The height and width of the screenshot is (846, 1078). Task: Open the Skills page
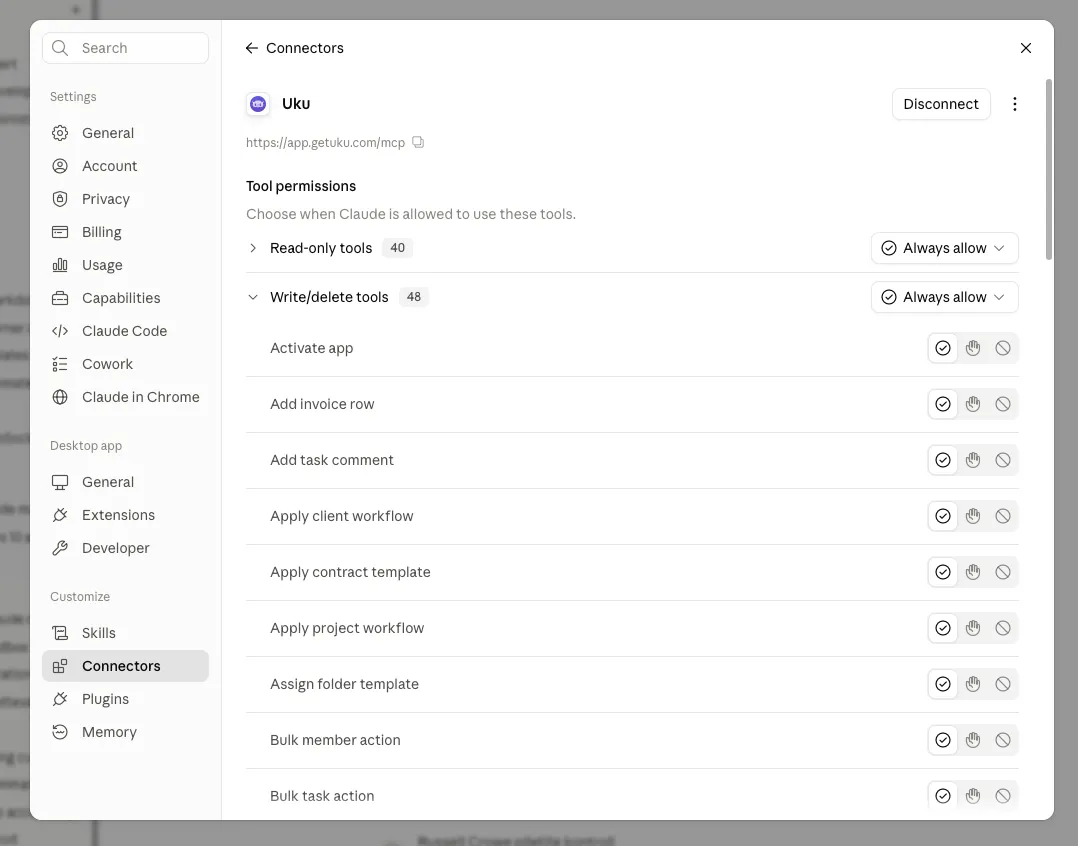pos(125,633)
